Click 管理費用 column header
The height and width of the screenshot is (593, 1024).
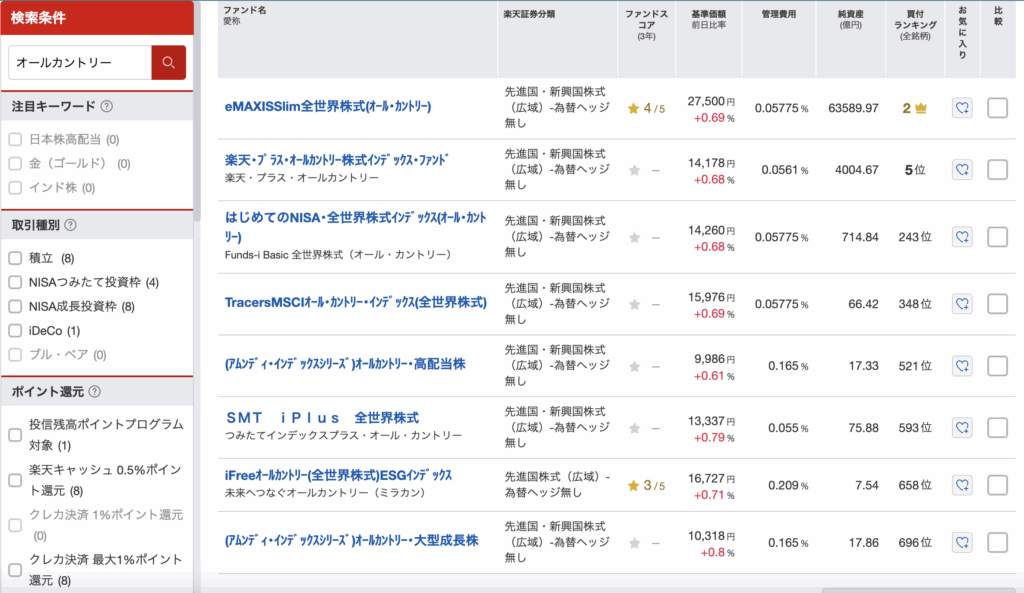778,14
